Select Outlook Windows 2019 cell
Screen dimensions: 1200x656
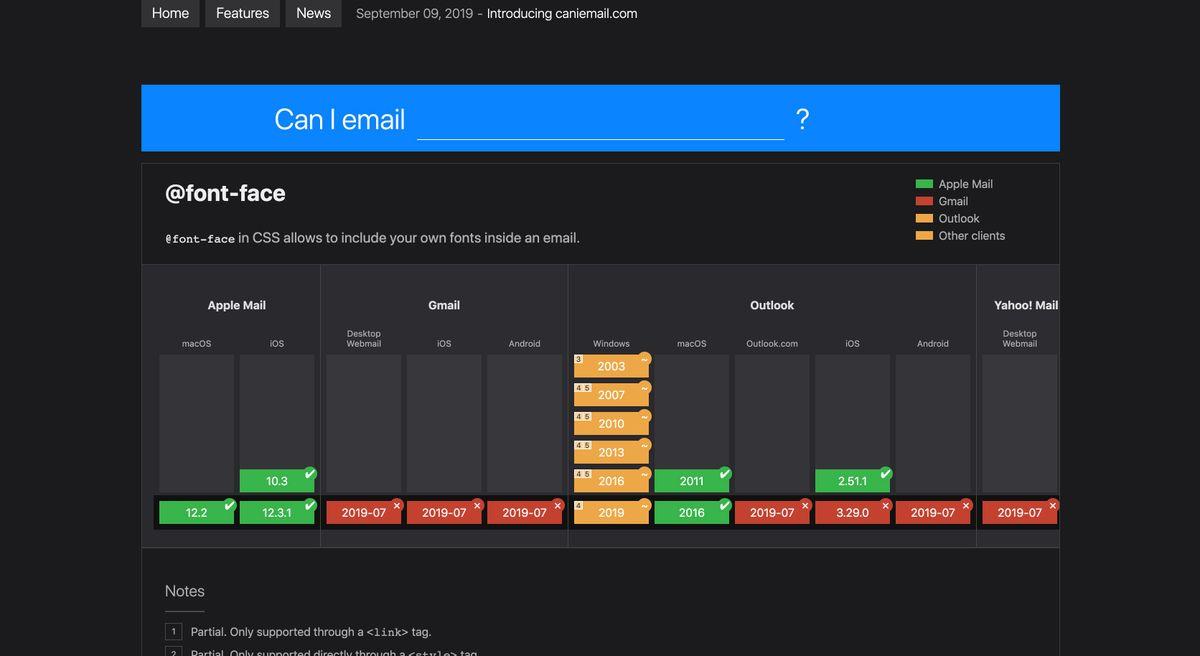pos(611,512)
